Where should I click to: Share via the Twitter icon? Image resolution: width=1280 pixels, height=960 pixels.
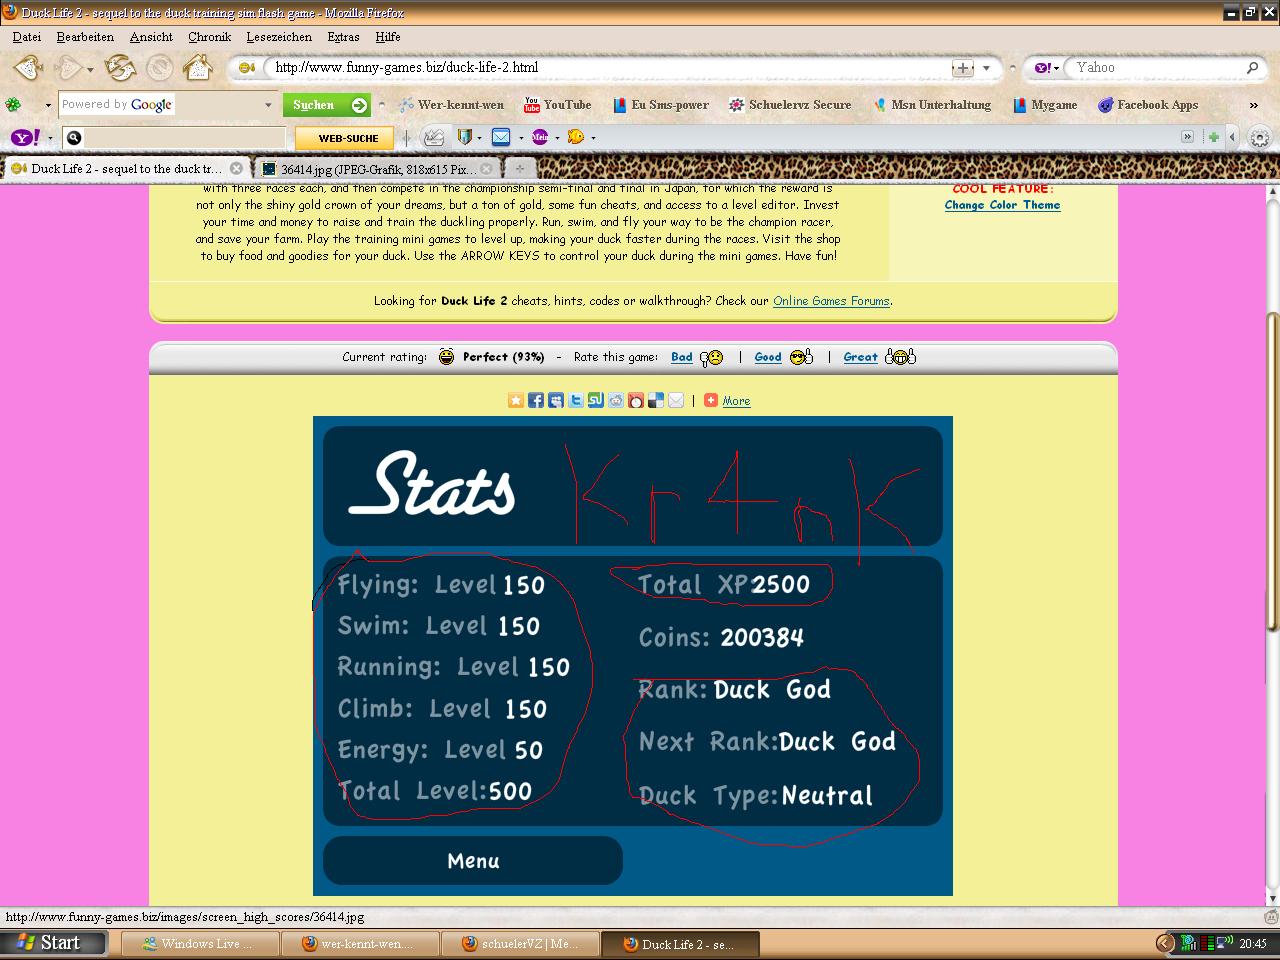pyautogui.click(x=576, y=400)
